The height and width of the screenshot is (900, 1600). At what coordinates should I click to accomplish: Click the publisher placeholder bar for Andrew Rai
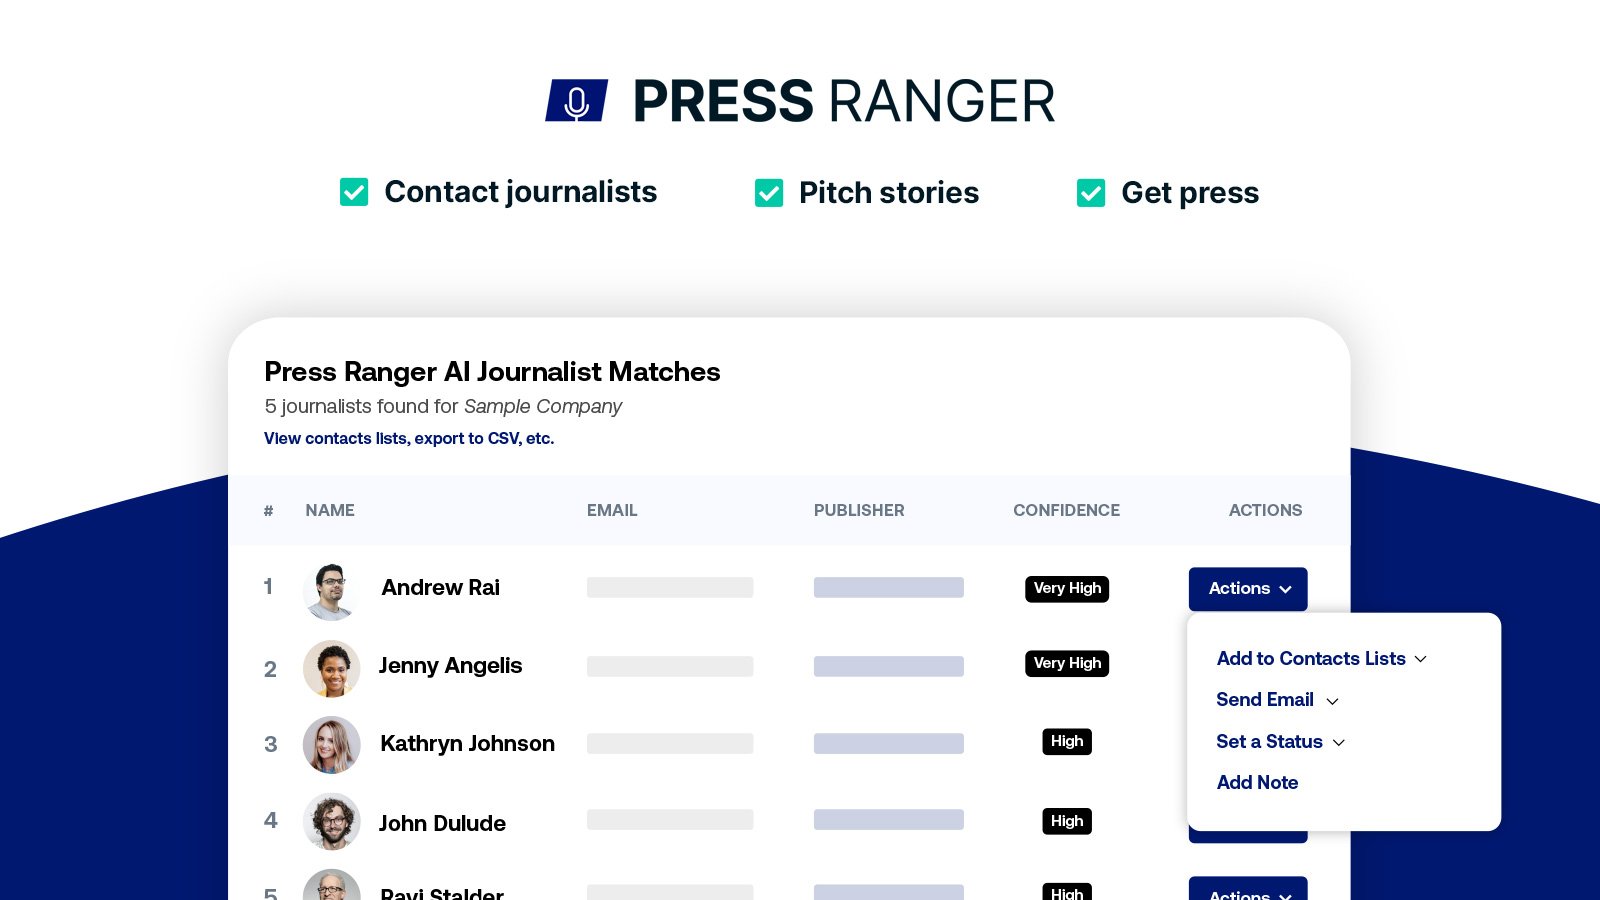[x=888, y=587]
